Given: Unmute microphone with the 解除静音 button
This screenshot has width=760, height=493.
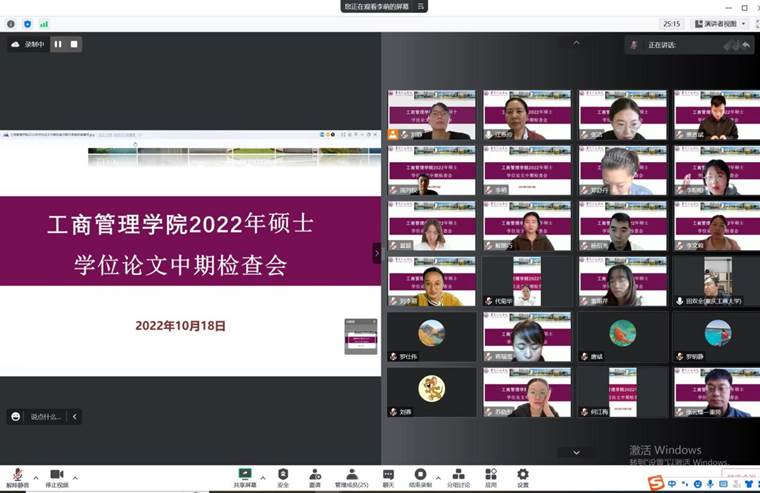Looking at the screenshot, I should [16, 477].
